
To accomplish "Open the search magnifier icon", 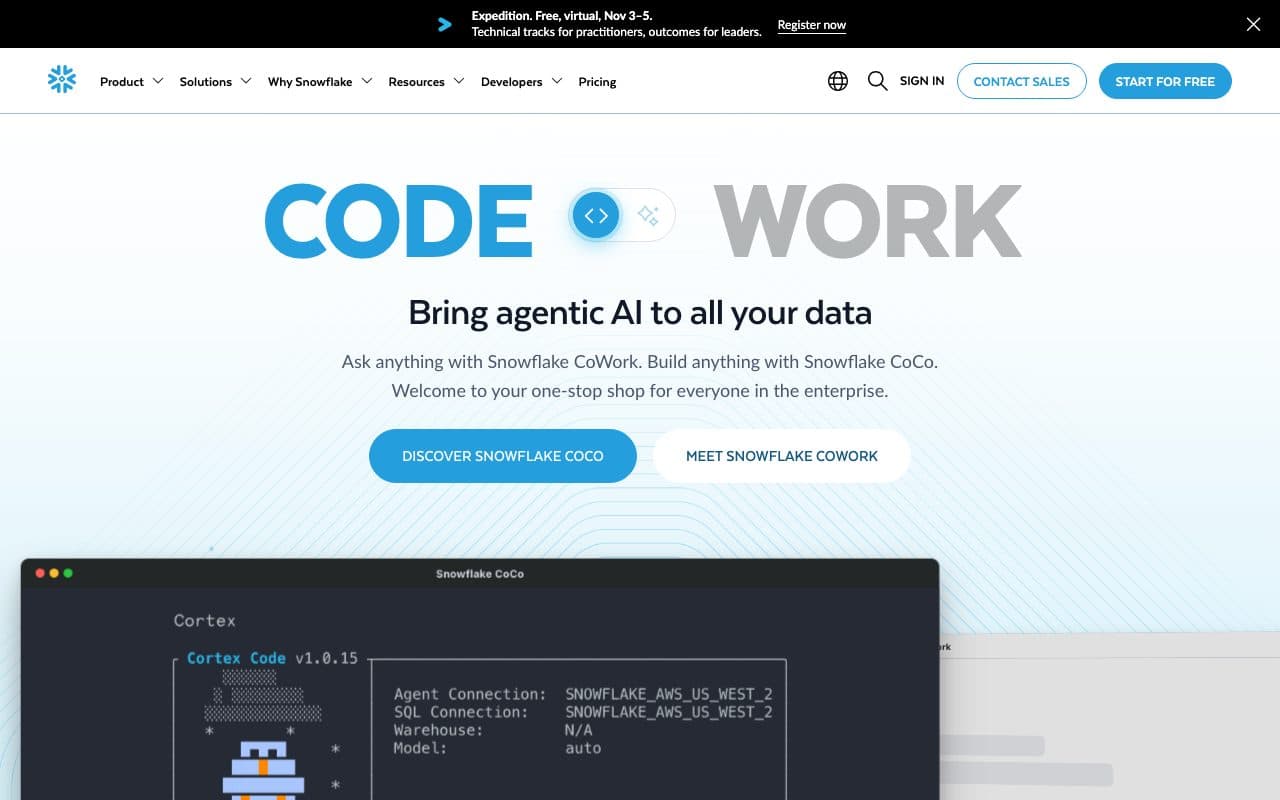I will coord(877,81).
